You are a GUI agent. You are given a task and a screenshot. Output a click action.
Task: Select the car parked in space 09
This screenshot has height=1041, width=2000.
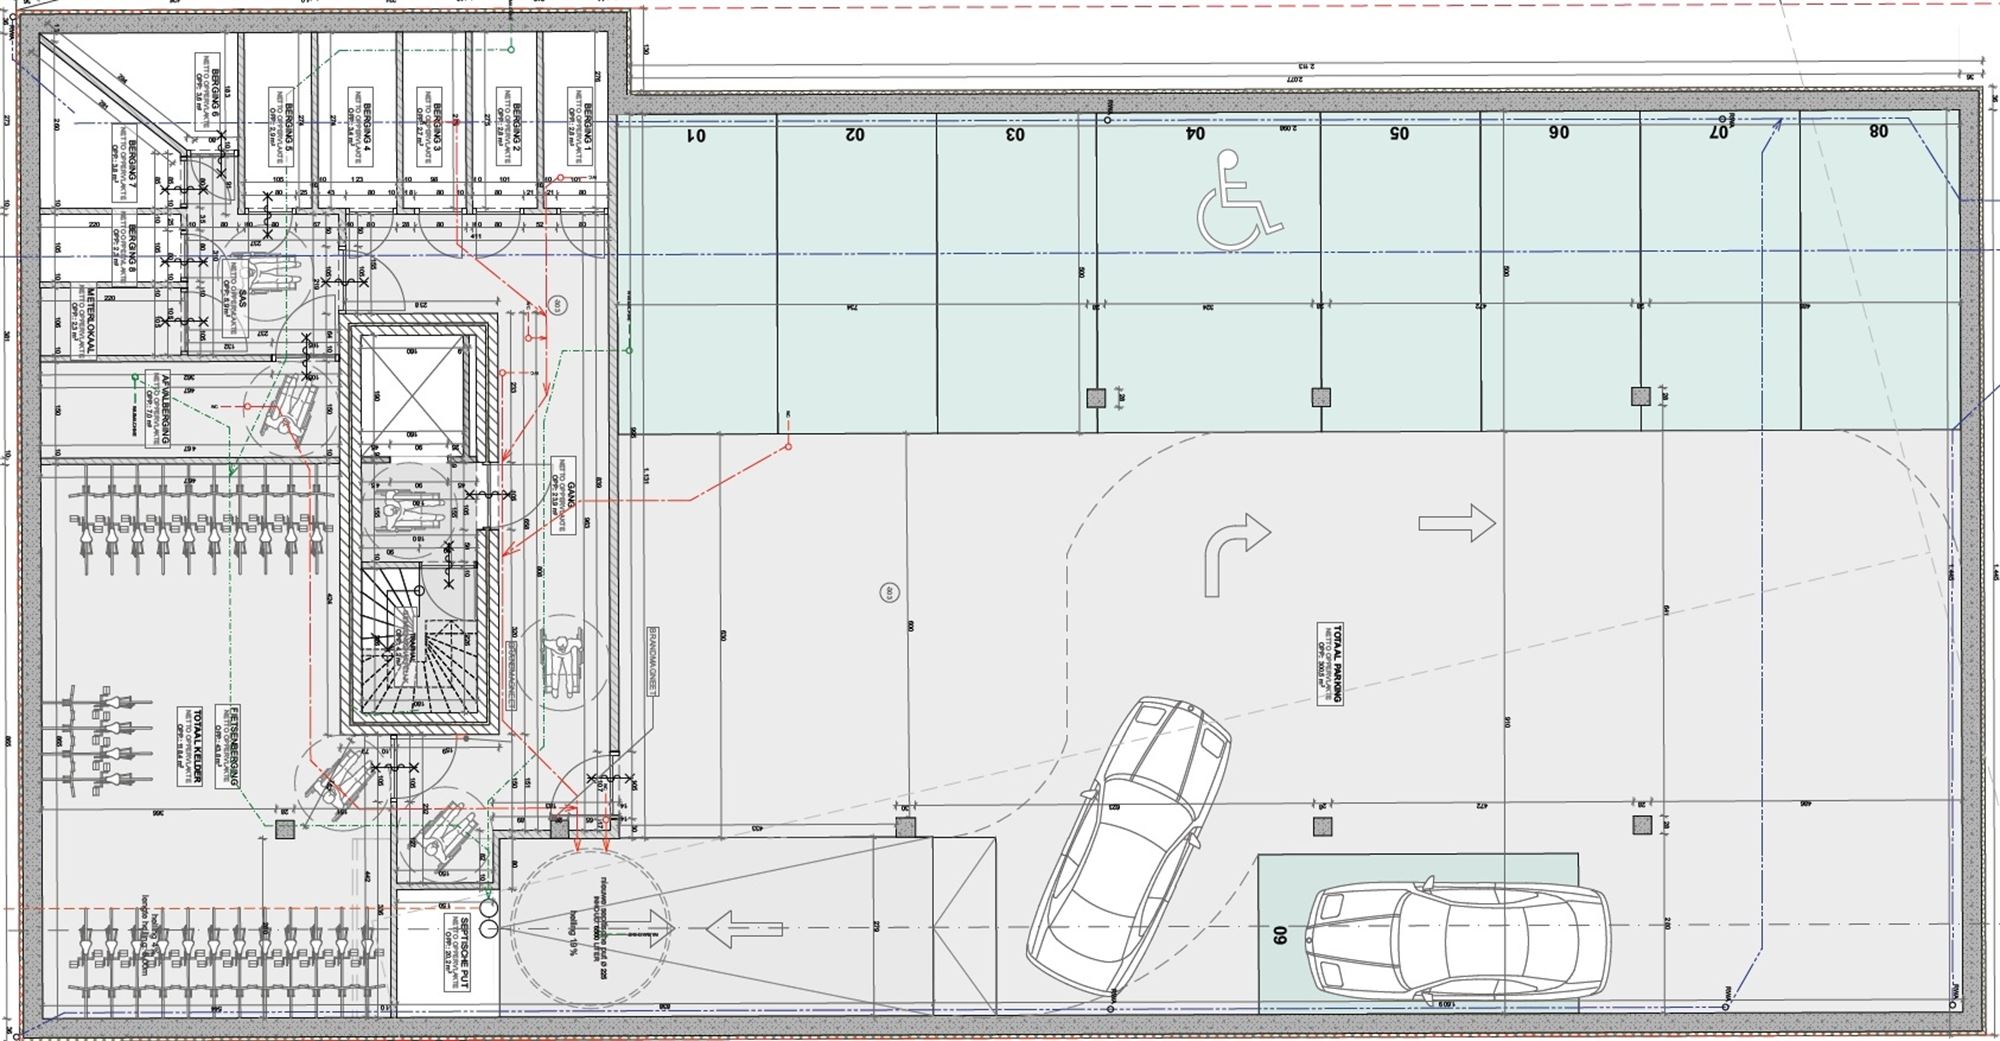click(1459, 941)
